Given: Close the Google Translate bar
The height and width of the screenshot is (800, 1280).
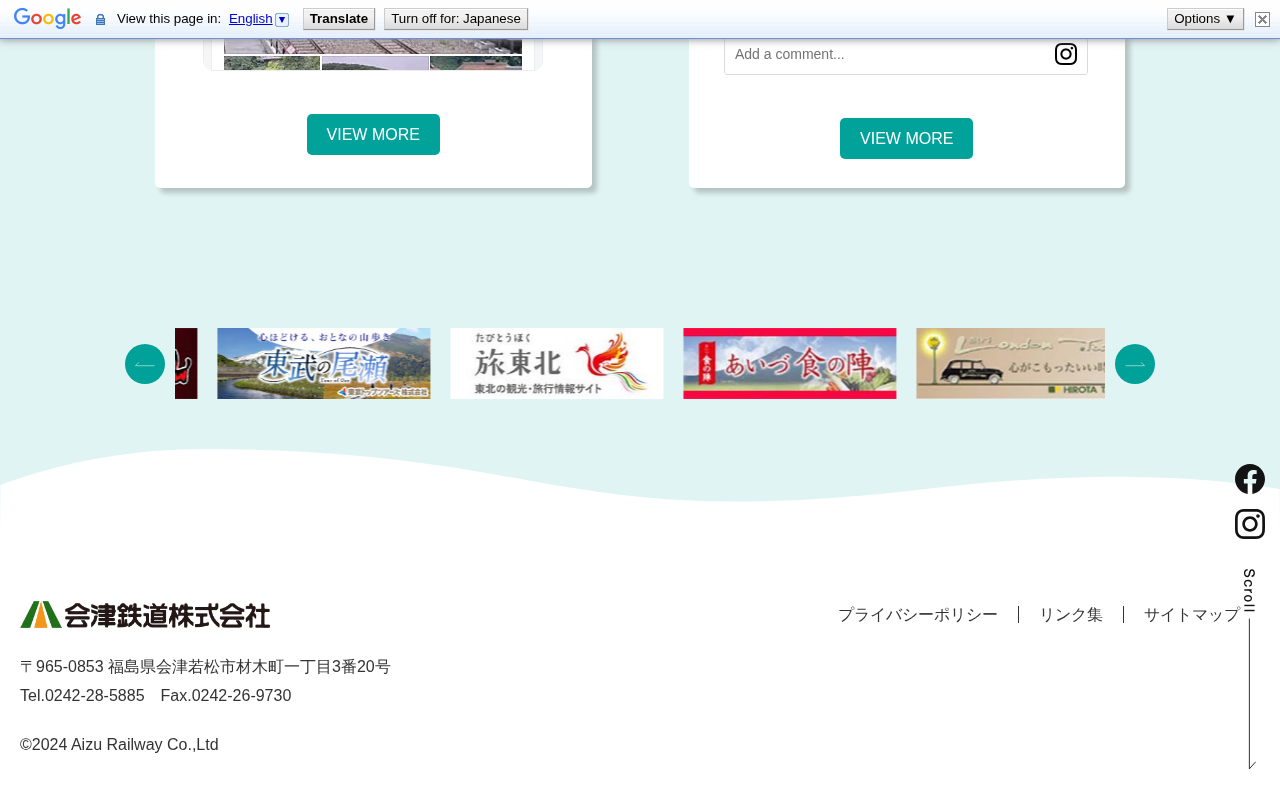Looking at the screenshot, I should pyautogui.click(x=1262, y=19).
